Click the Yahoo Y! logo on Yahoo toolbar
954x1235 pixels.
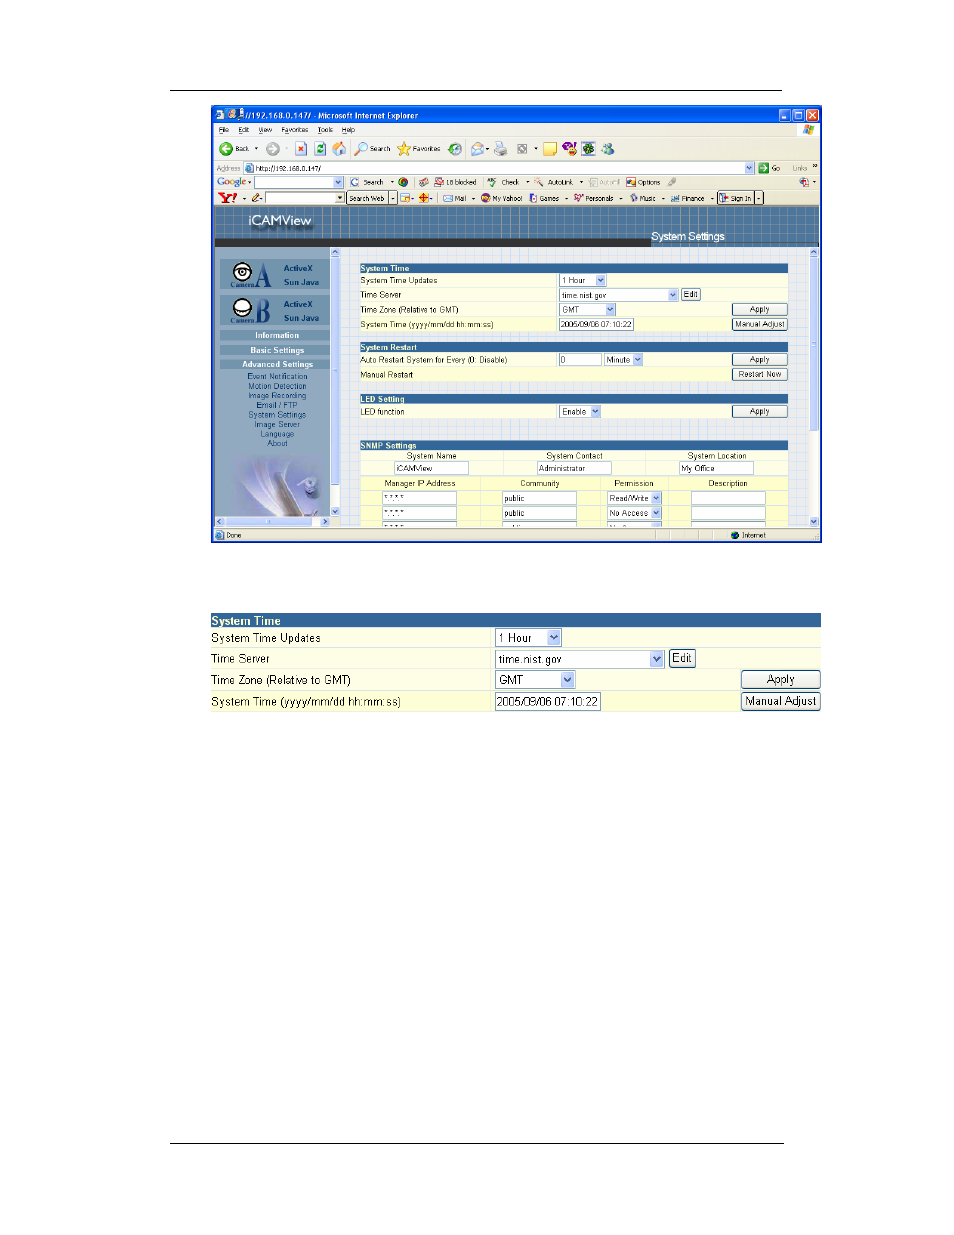228,198
